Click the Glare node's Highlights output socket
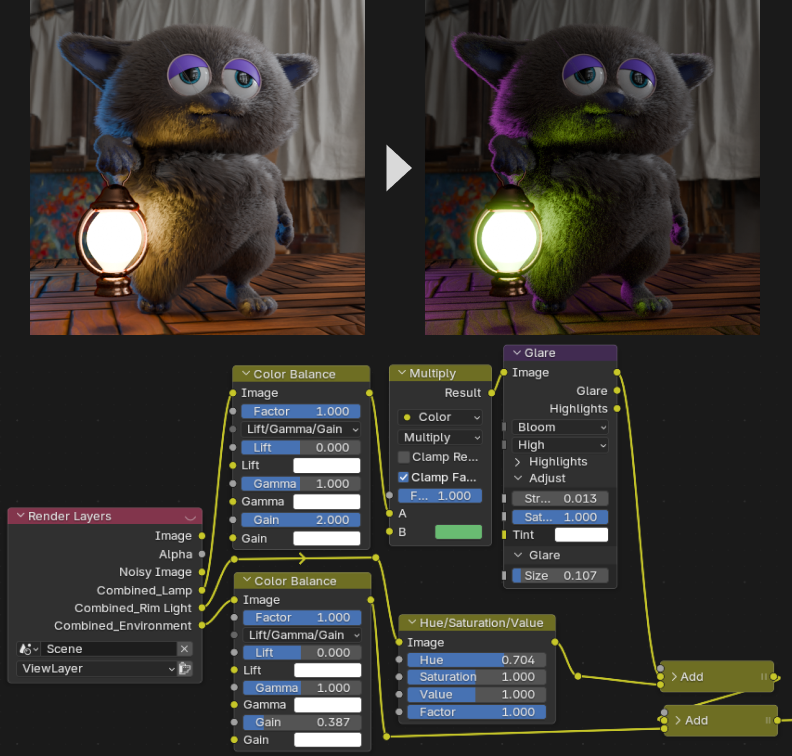This screenshot has width=792, height=756. click(617, 409)
